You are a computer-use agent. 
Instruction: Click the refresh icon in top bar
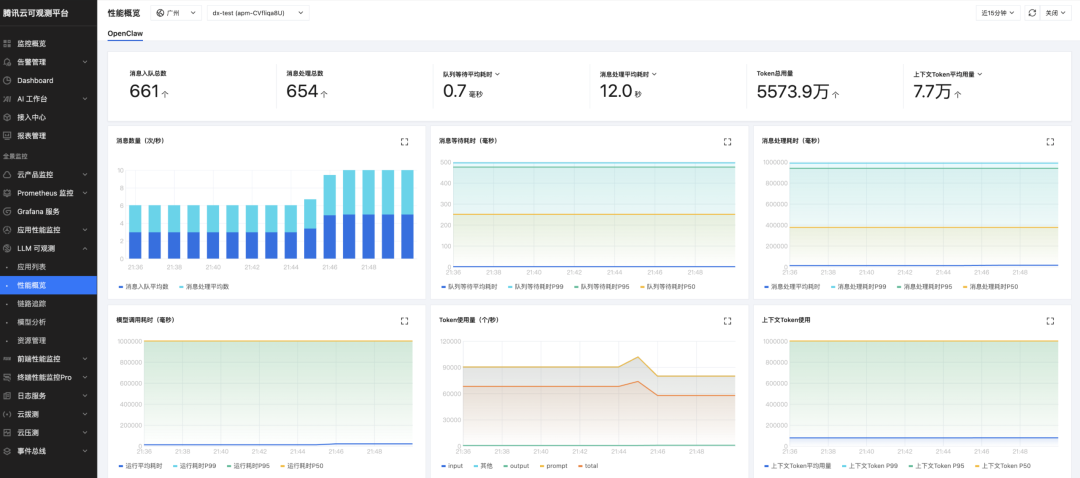pos(1032,13)
